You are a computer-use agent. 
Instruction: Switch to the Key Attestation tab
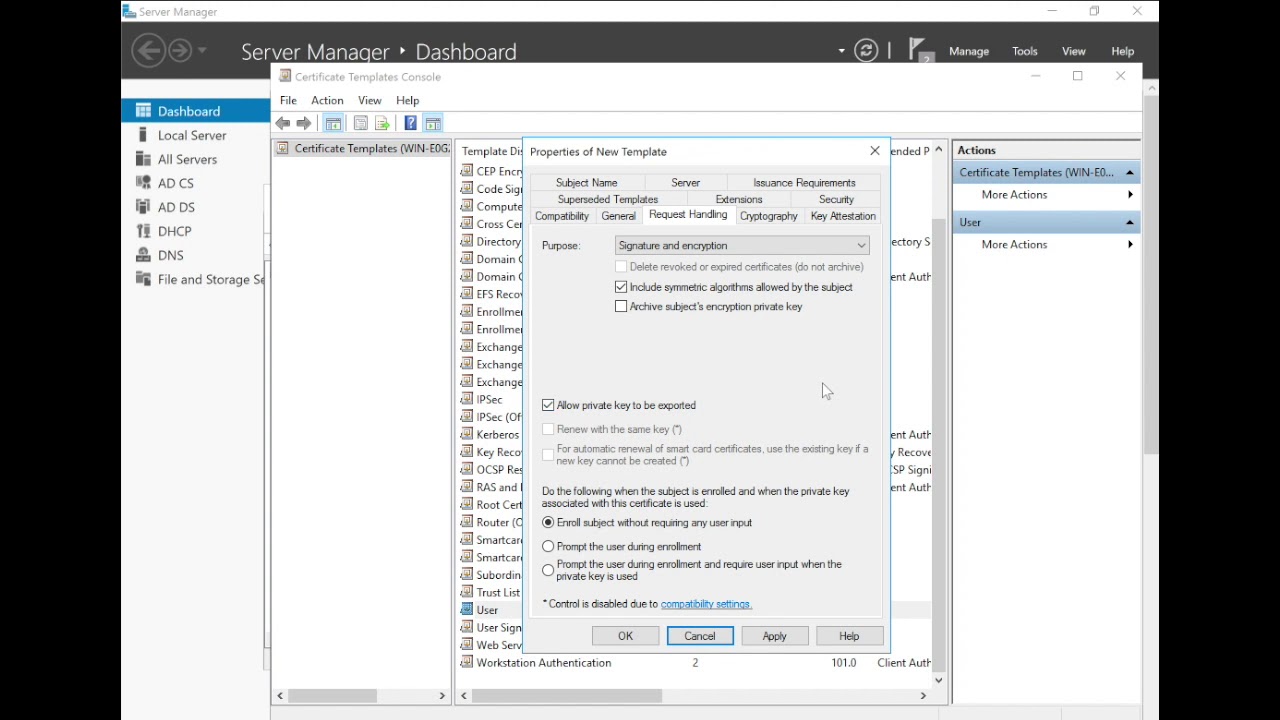(x=843, y=216)
